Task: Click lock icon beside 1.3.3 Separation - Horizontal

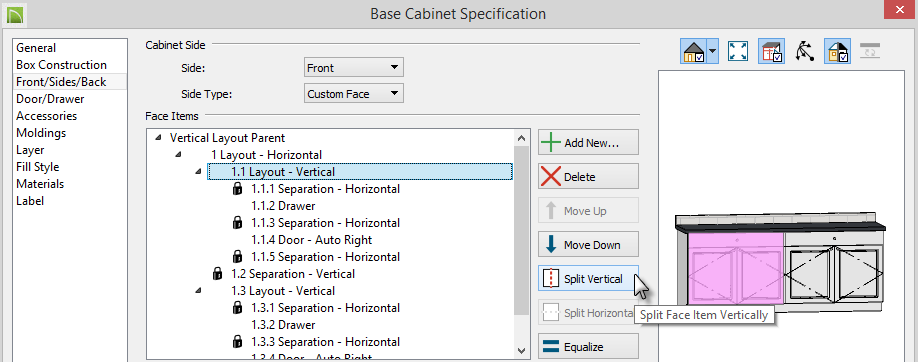Action: [x=237, y=341]
